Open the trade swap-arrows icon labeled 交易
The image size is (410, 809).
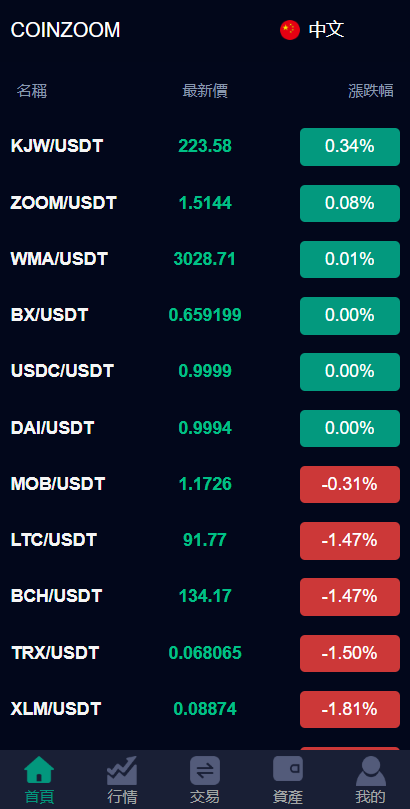(205, 770)
